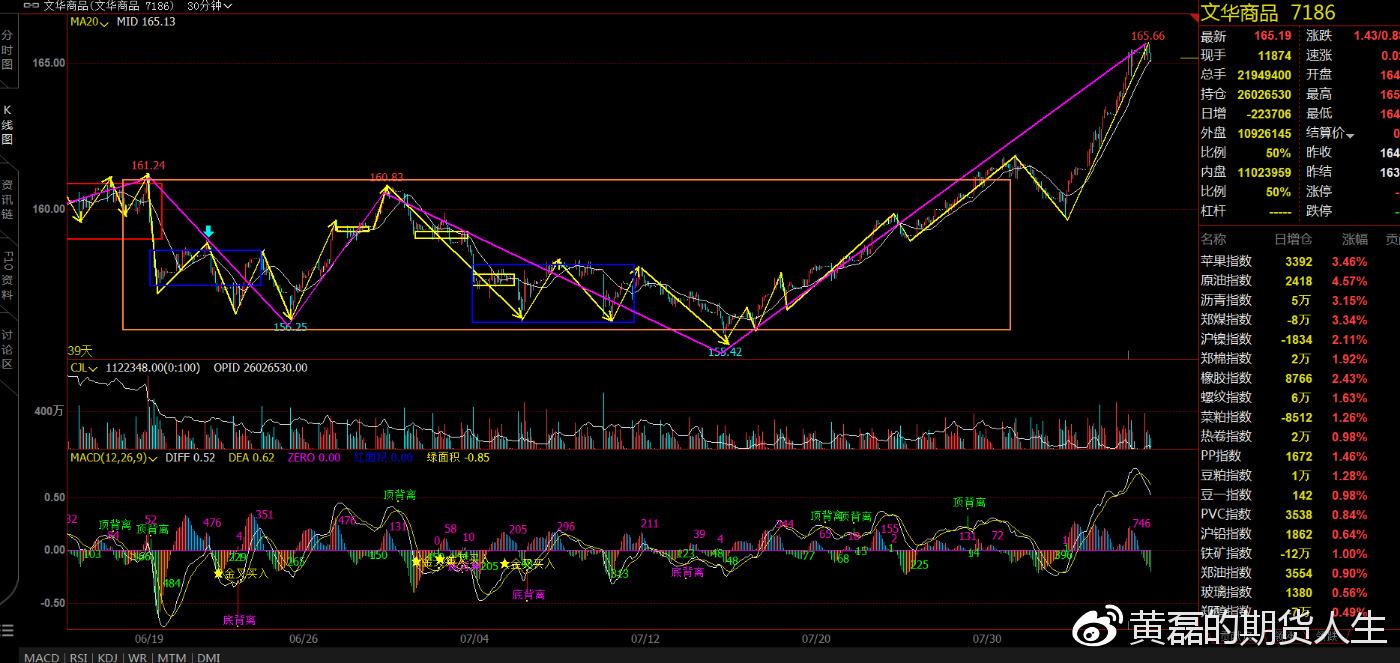The image size is (1400, 663).
Task: Click the OPID 26026530.00 readout
Action: coord(260,368)
